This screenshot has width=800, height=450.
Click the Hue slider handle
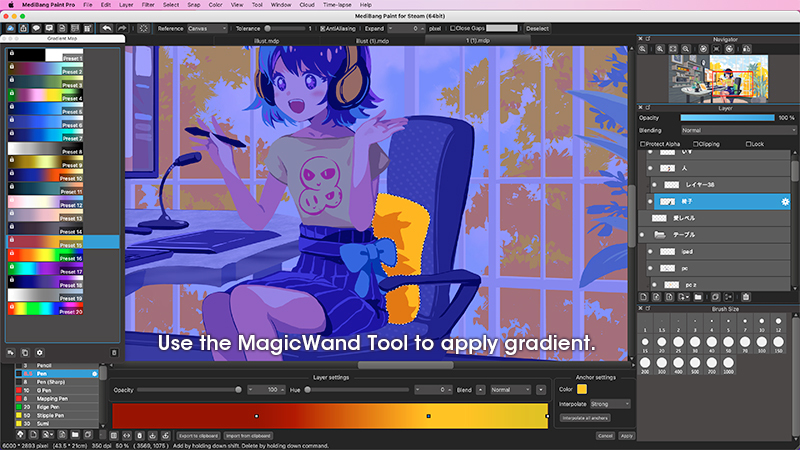click(x=307, y=390)
